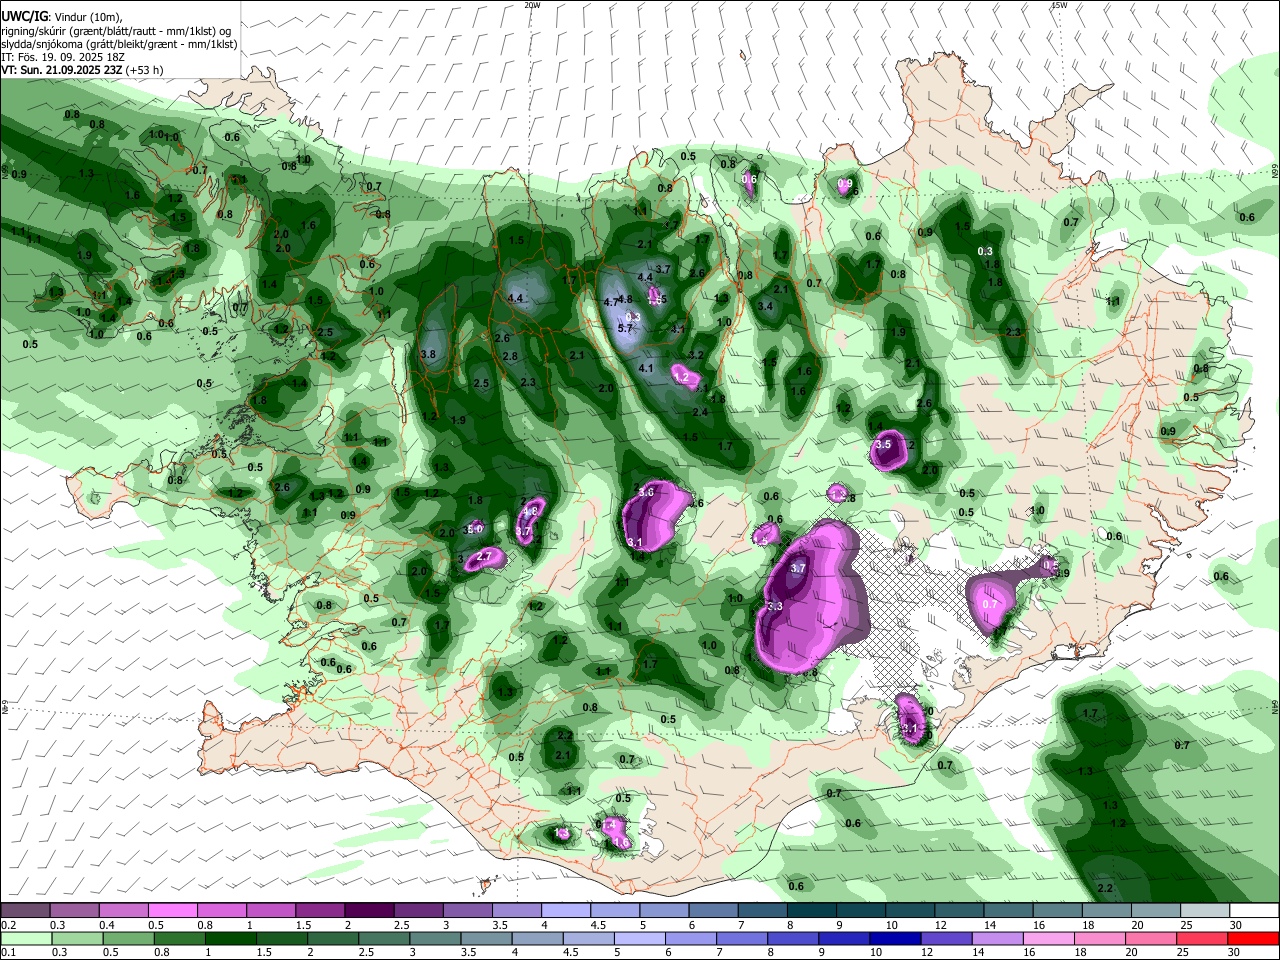Click the snowfall value '3.5' on the map

(883, 444)
